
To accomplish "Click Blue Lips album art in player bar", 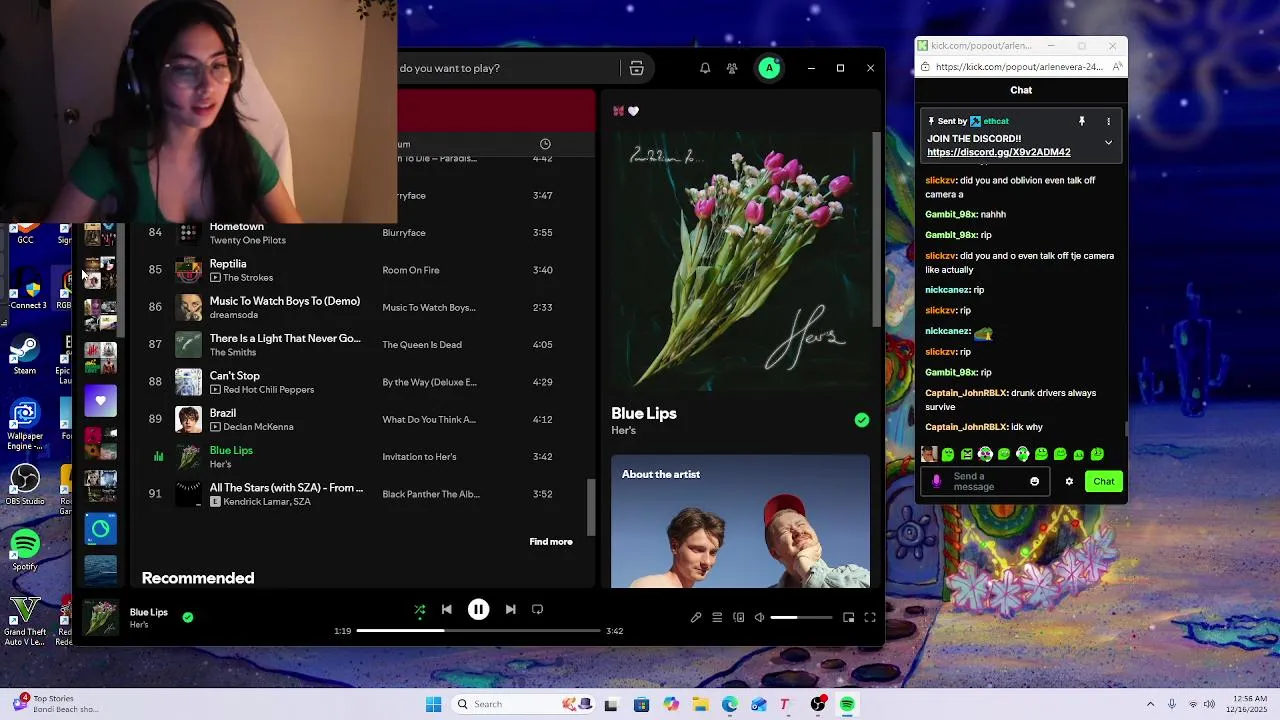I will click(100, 617).
